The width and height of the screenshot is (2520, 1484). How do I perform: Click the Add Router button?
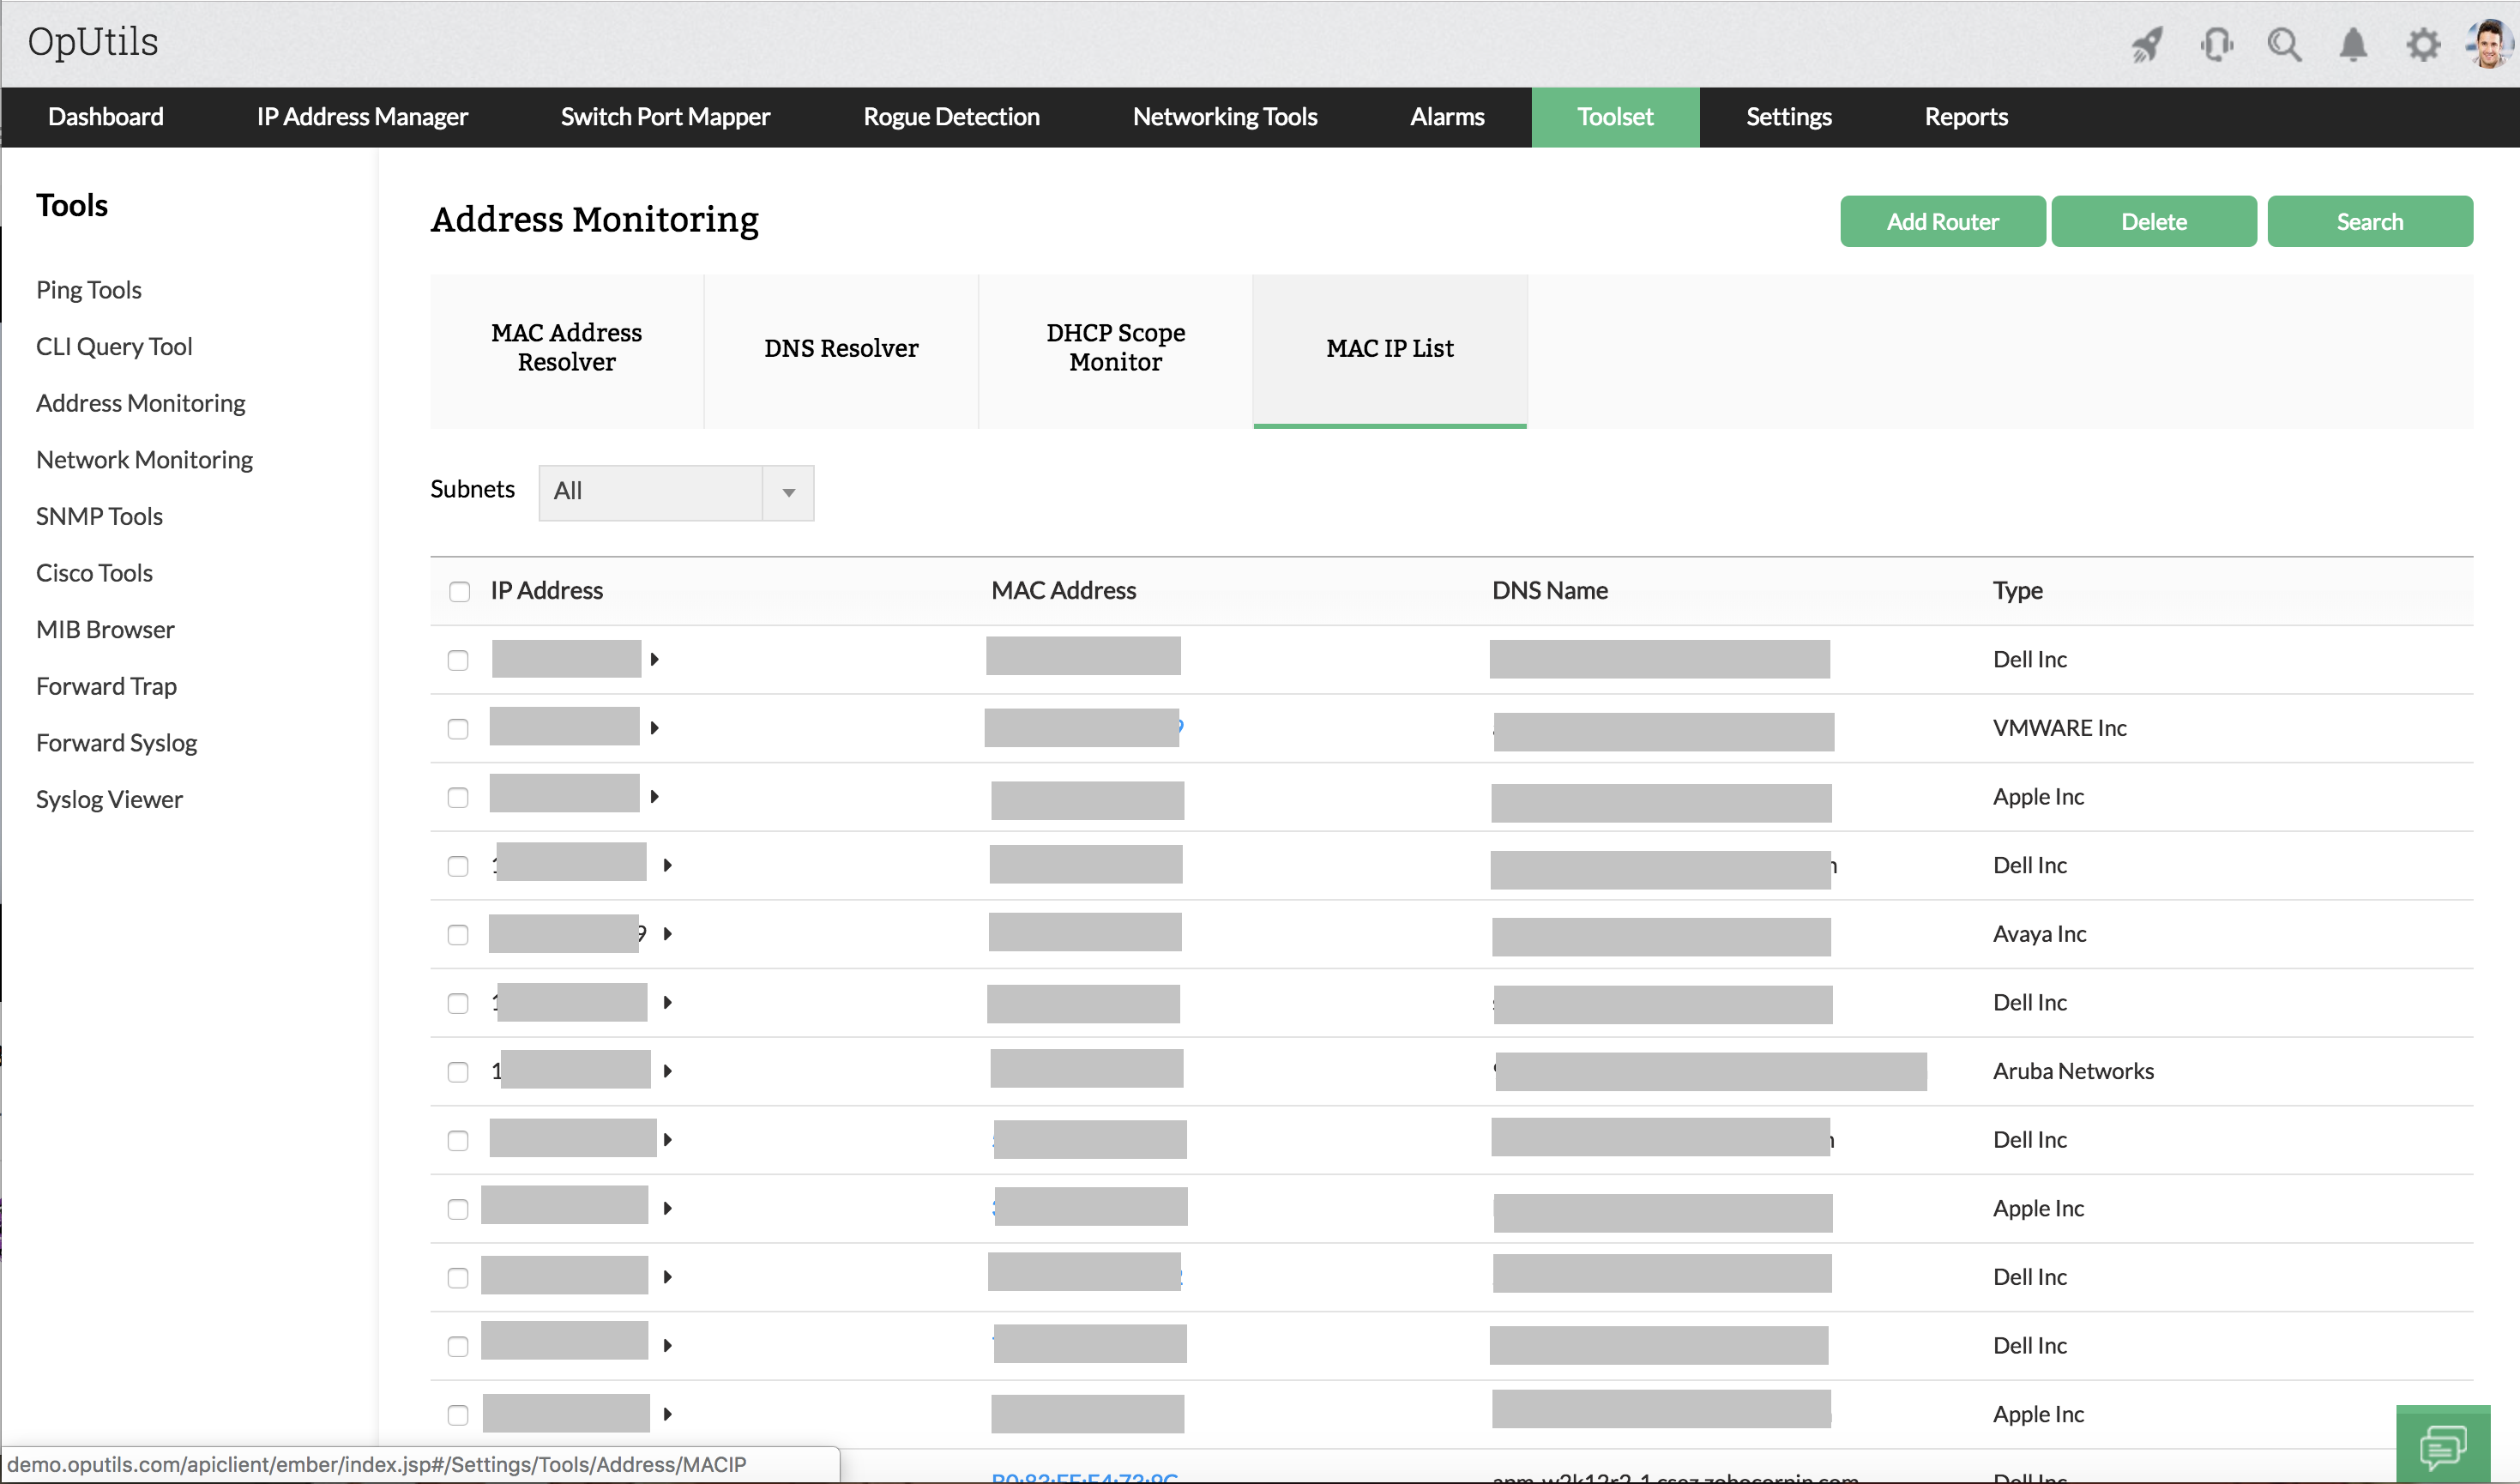pyautogui.click(x=1942, y=221)
